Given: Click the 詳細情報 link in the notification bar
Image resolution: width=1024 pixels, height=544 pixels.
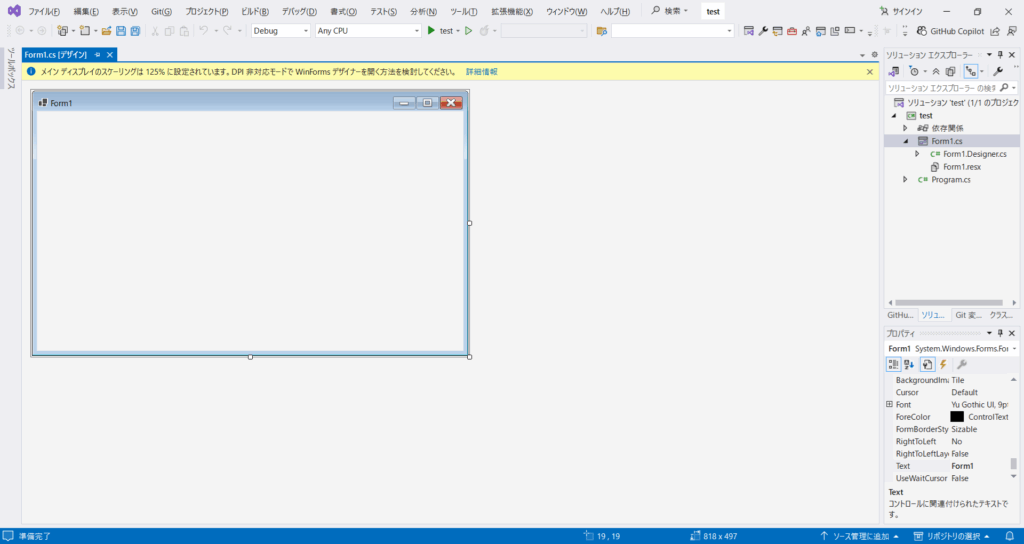Looking at the screenshot, I should [x=481, y=72].
